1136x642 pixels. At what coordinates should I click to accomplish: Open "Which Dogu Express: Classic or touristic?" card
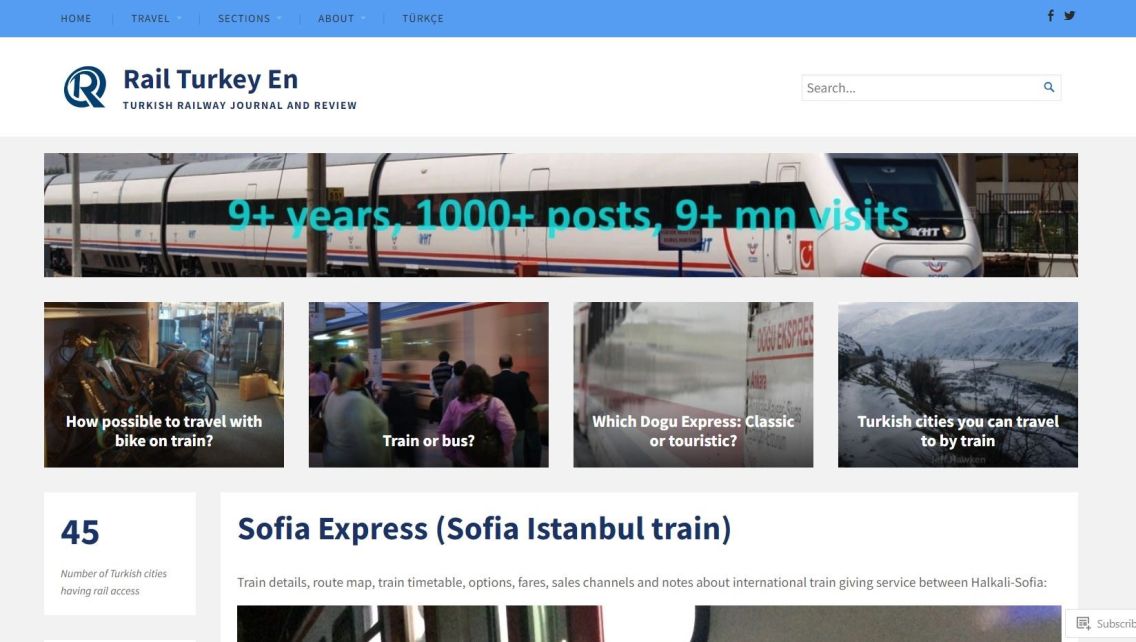pyautogui.click(x=693, y=385)
